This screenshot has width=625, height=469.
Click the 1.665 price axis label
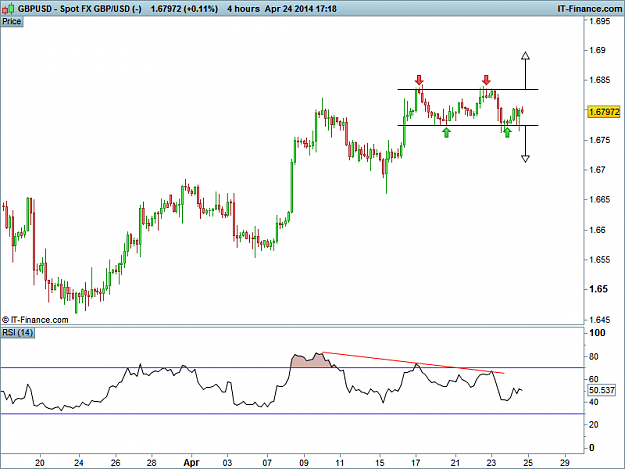pyautogui.click(x=600, y=200)
